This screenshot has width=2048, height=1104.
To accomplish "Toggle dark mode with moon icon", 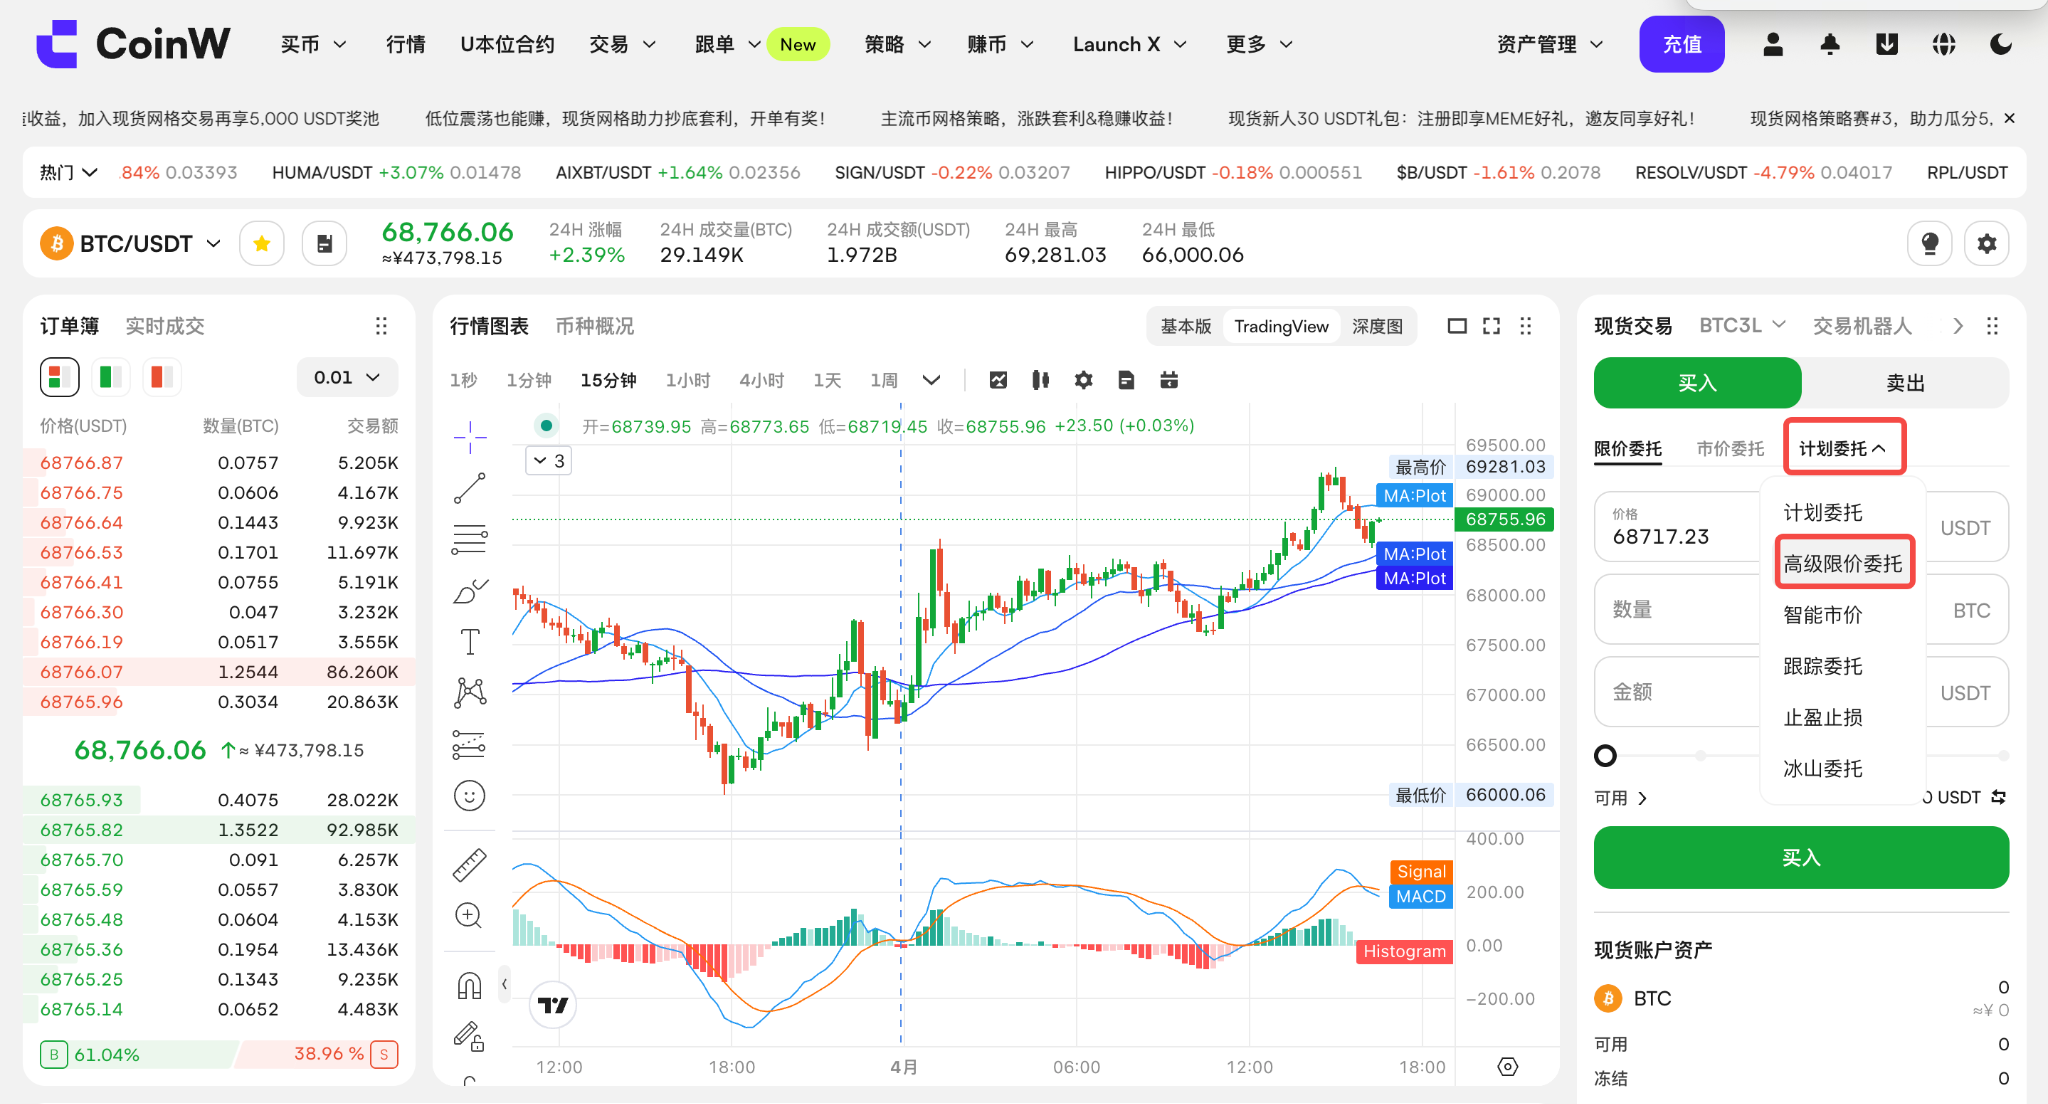I will click(x=2001, y=44).
